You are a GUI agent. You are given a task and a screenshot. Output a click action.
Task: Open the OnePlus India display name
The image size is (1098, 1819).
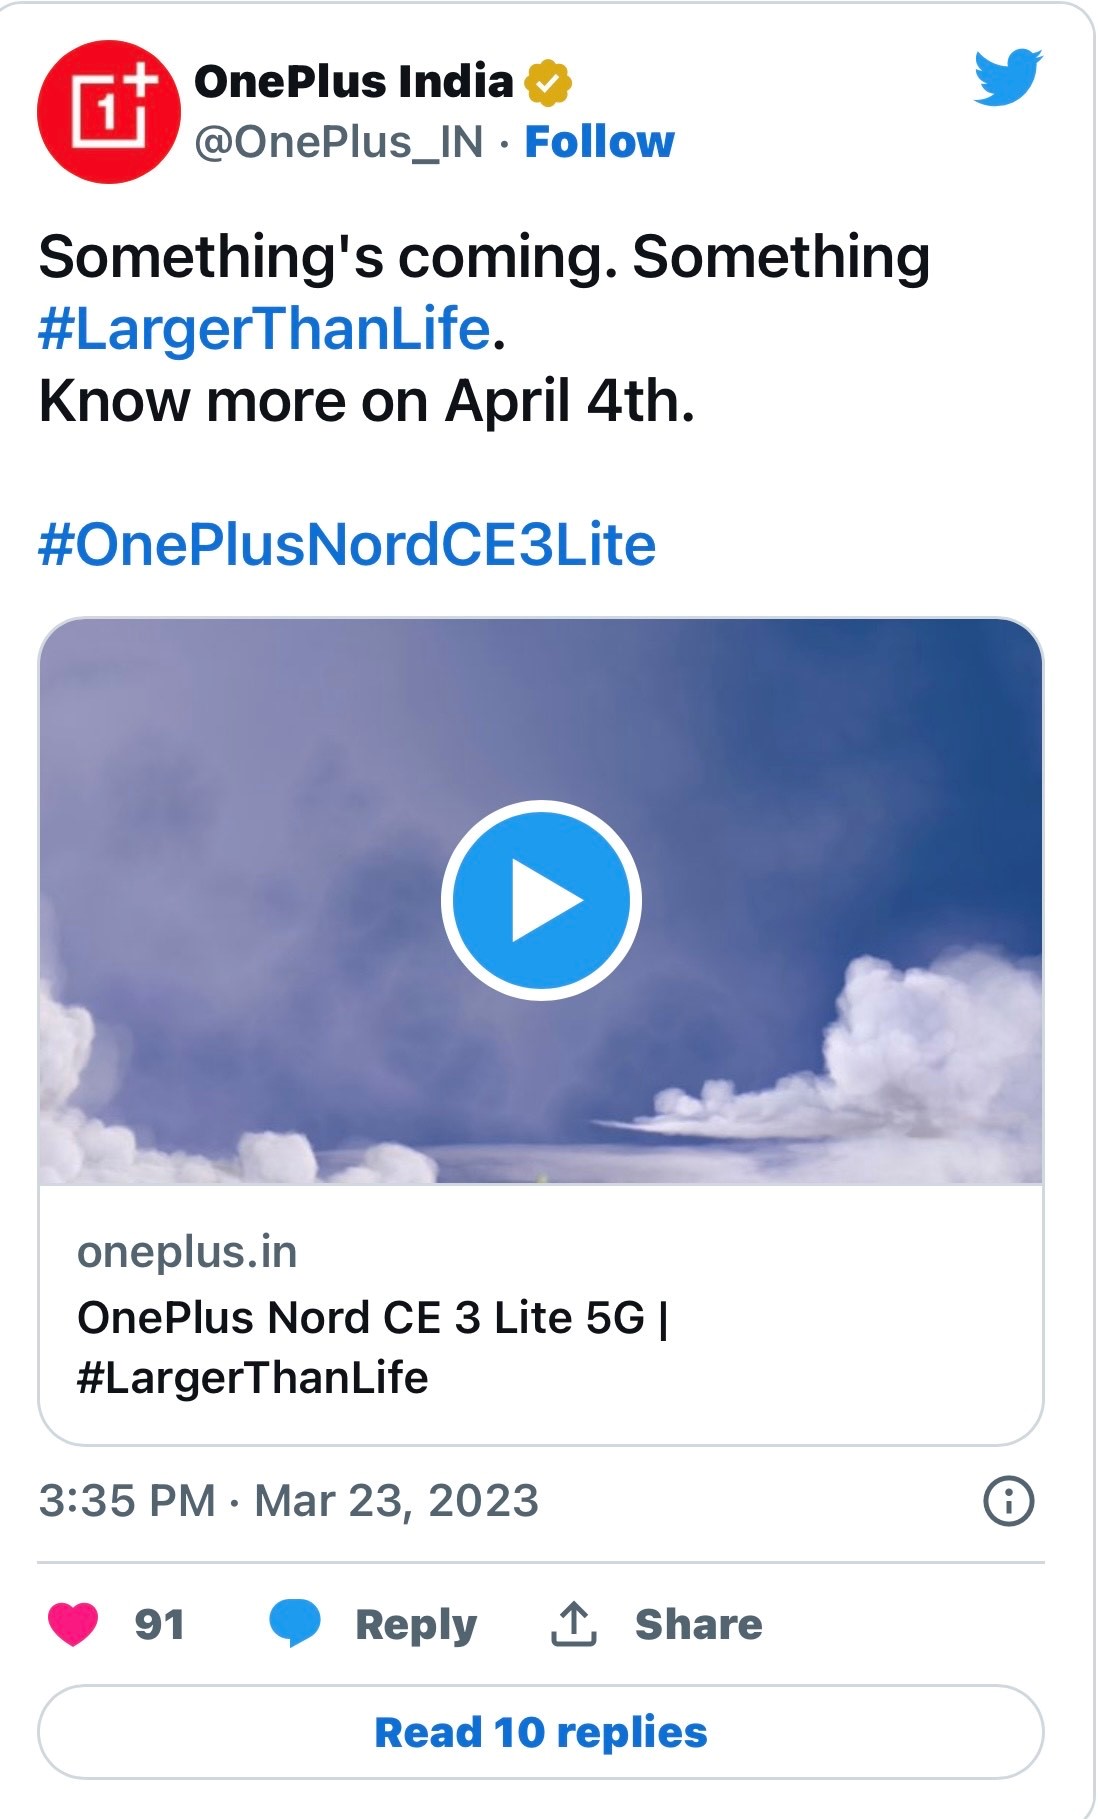click(x=353, y=82)
